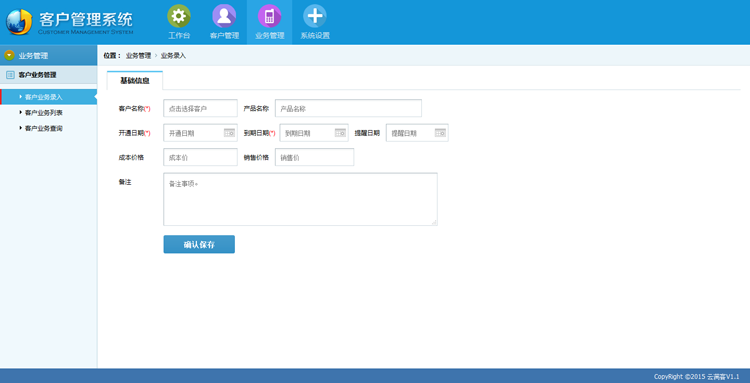Open the 工作台 gear icon
Image resolution: width=750 pixels, height=383 pixels.
coord(179,16)
